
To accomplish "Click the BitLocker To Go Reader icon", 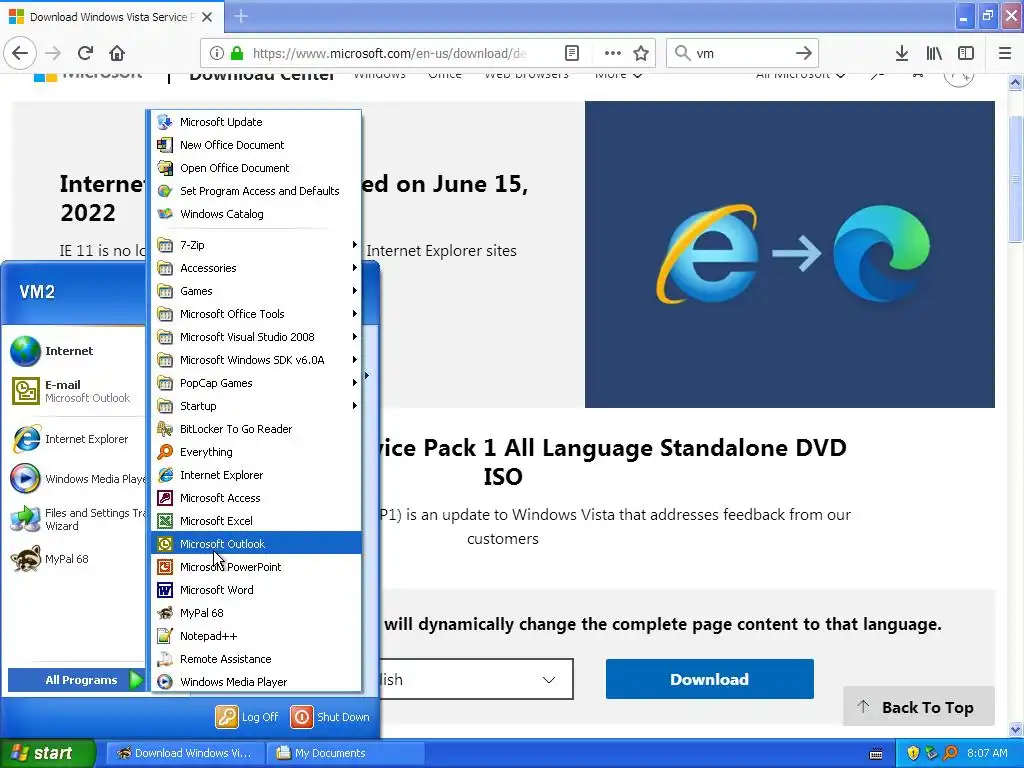I will click(x=165, y=429).
